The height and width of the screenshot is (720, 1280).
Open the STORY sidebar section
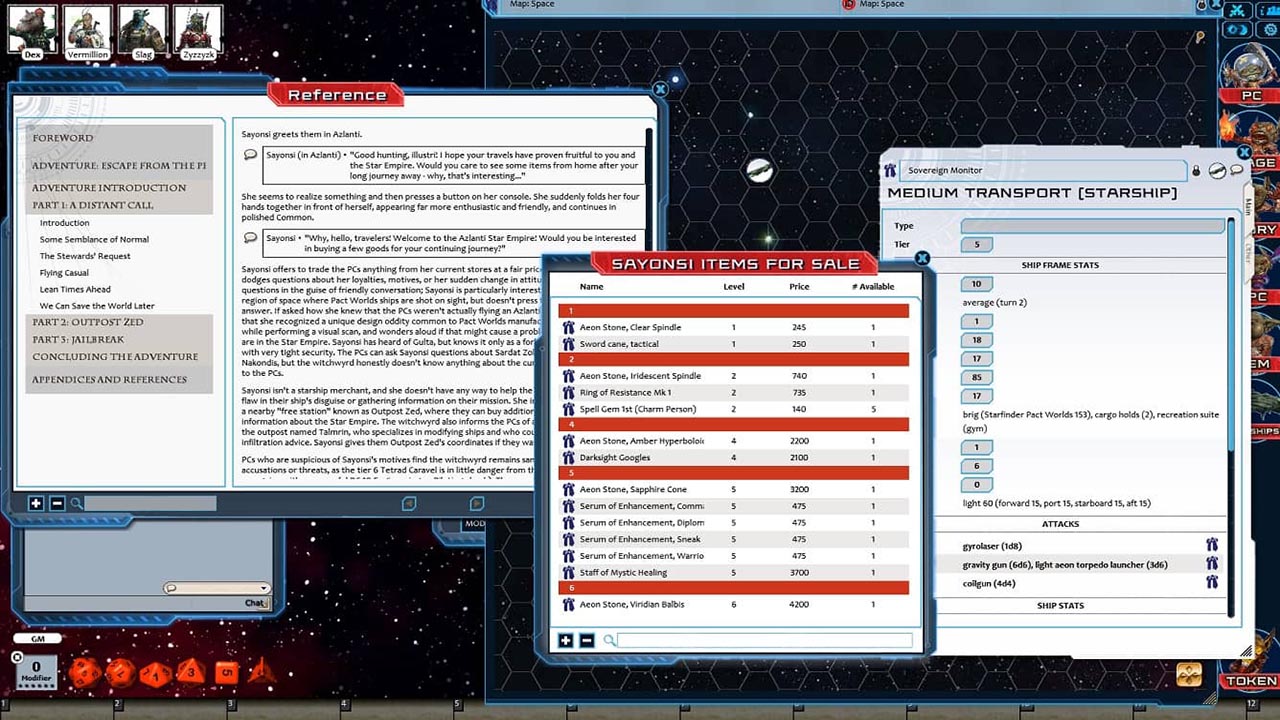[1266, 228]
